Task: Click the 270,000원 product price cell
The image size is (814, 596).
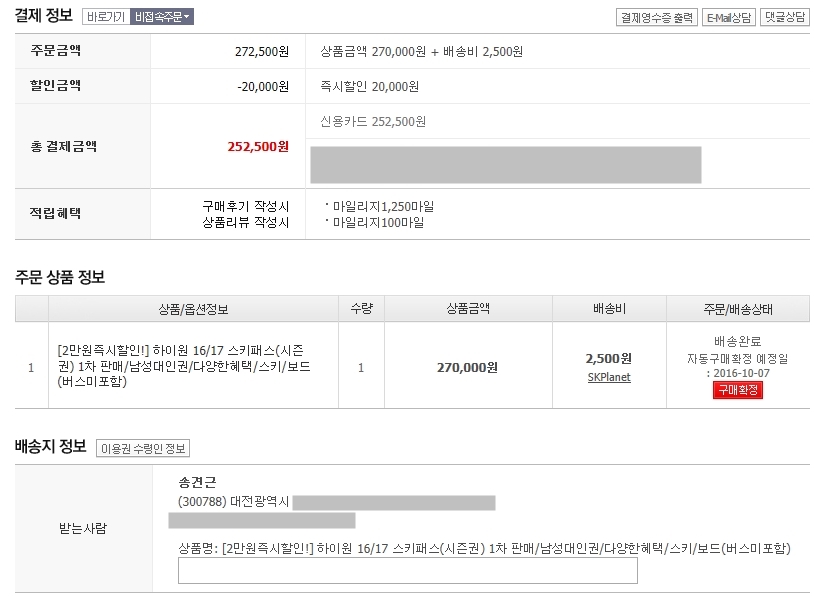Action: 467,368
